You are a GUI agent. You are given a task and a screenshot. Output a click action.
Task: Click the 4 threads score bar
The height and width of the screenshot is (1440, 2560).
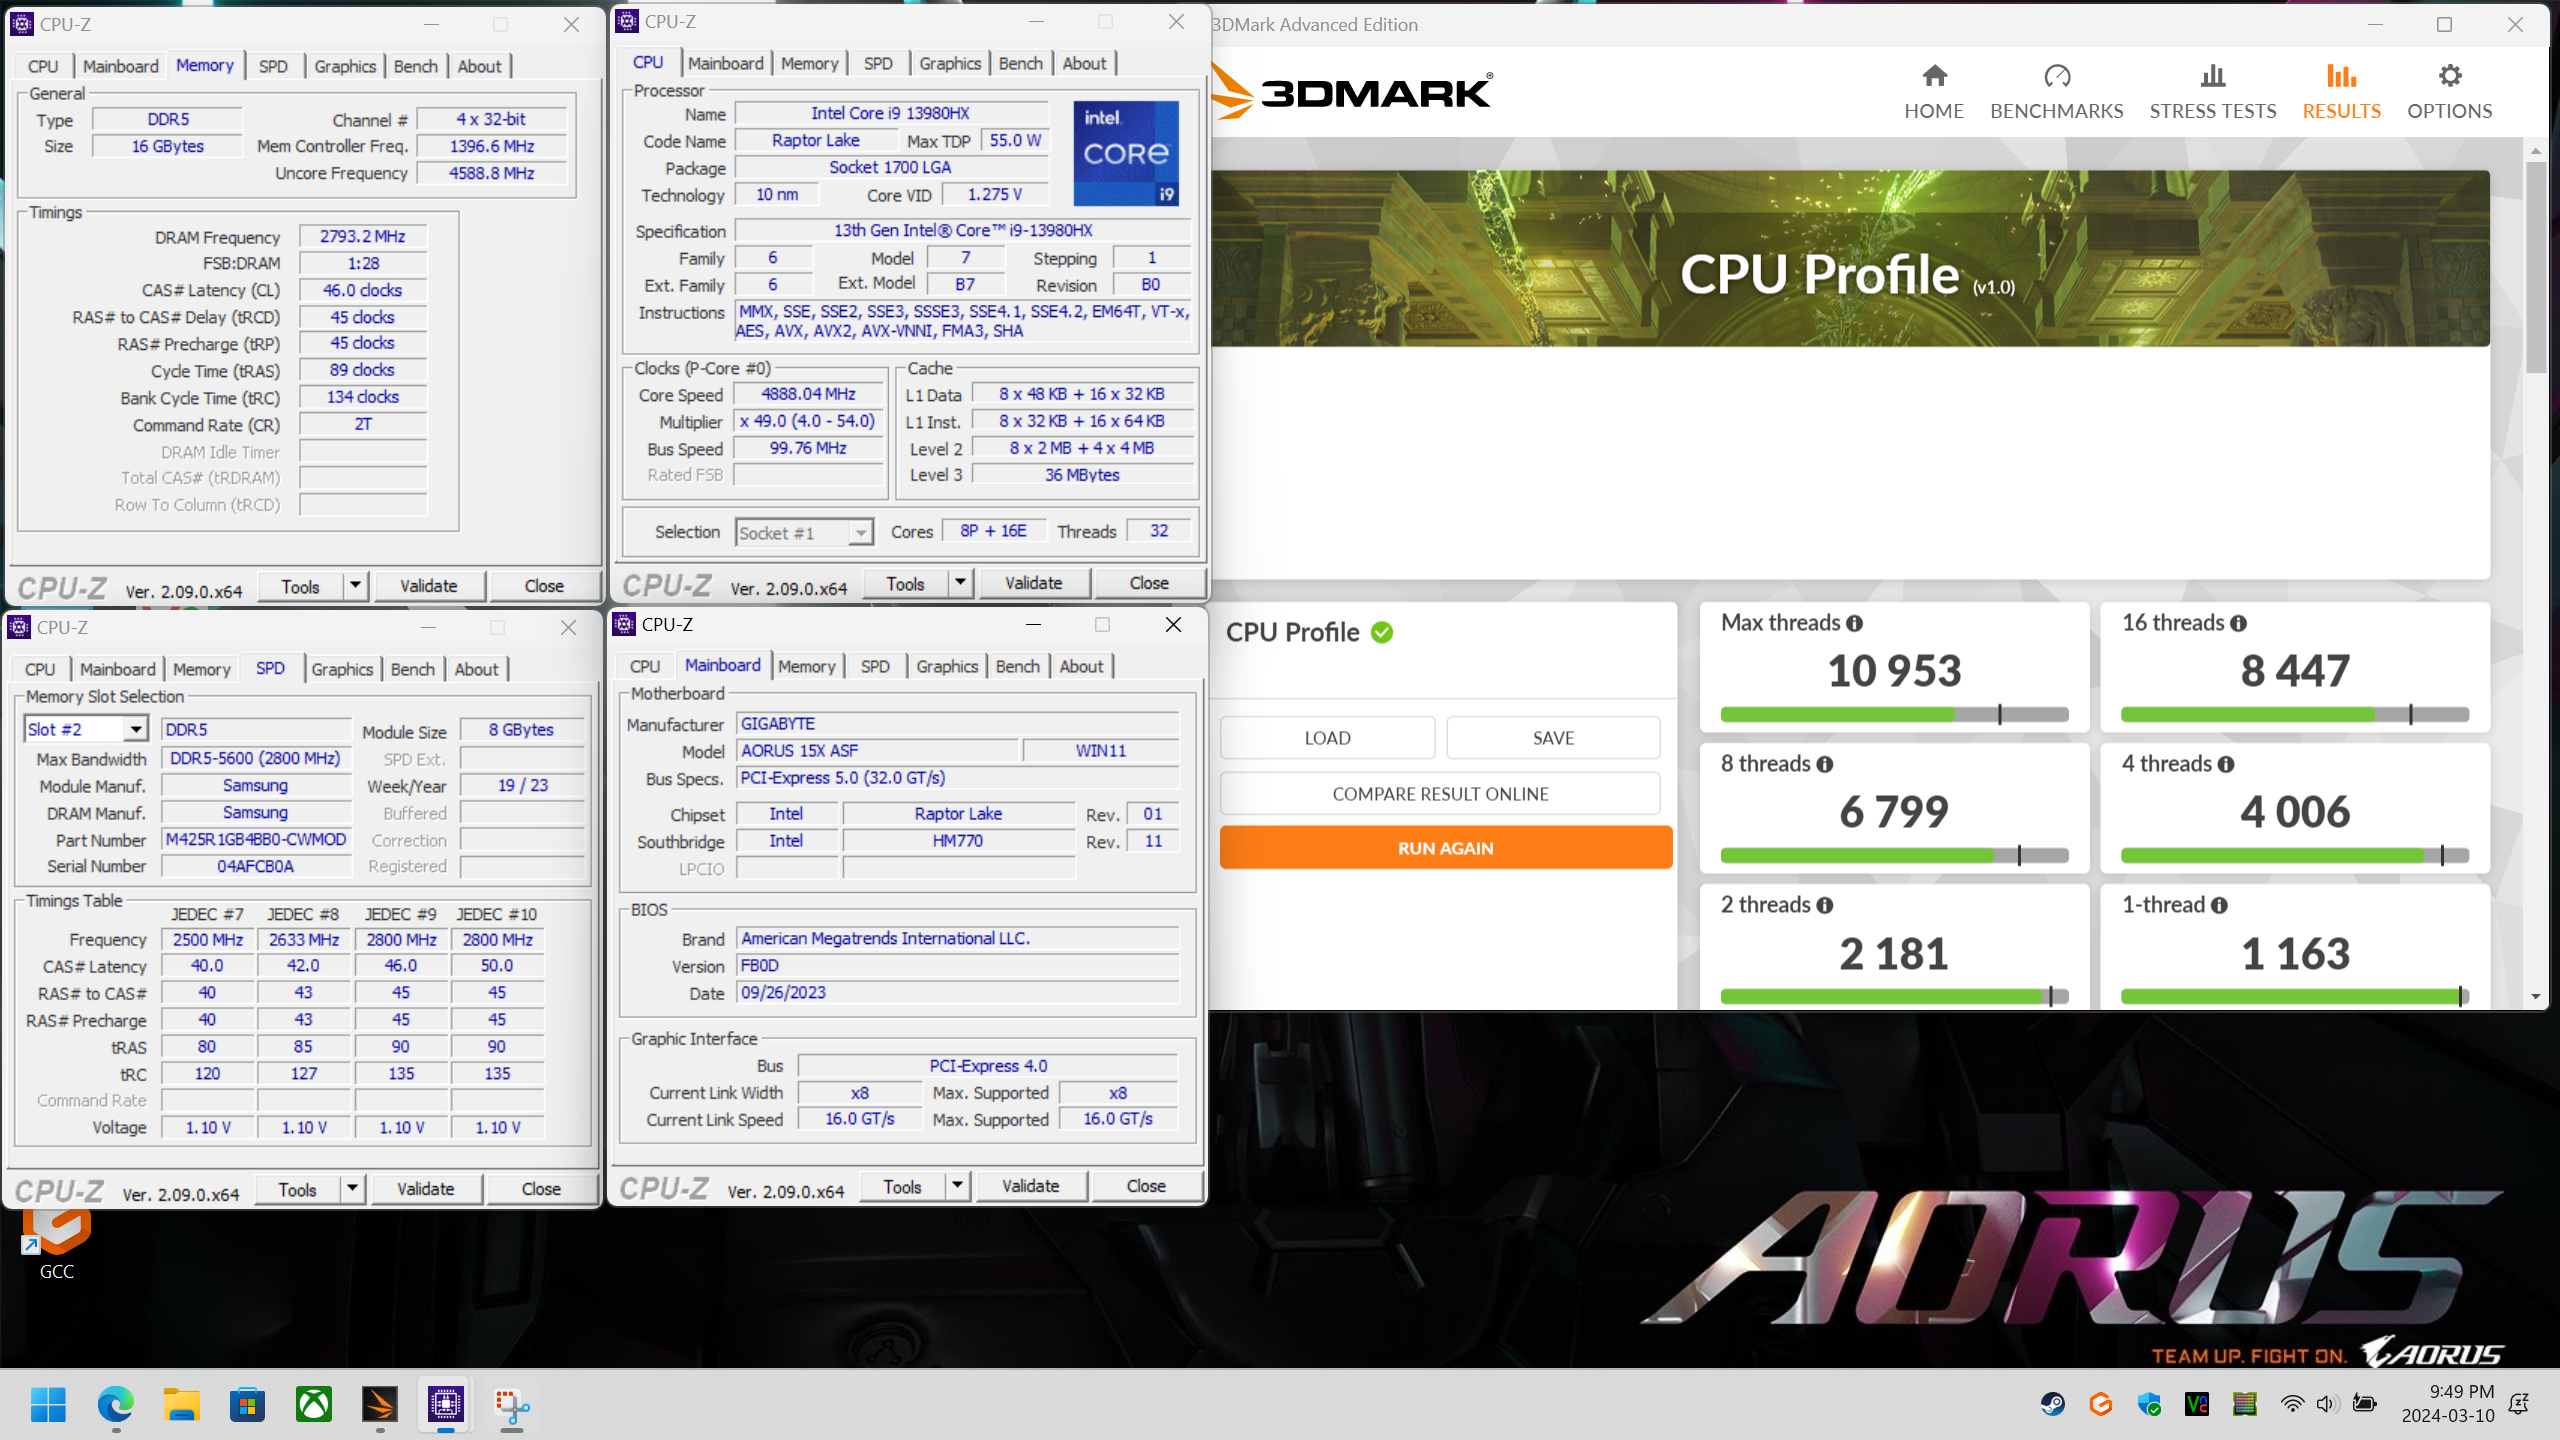pos(2295,855)
